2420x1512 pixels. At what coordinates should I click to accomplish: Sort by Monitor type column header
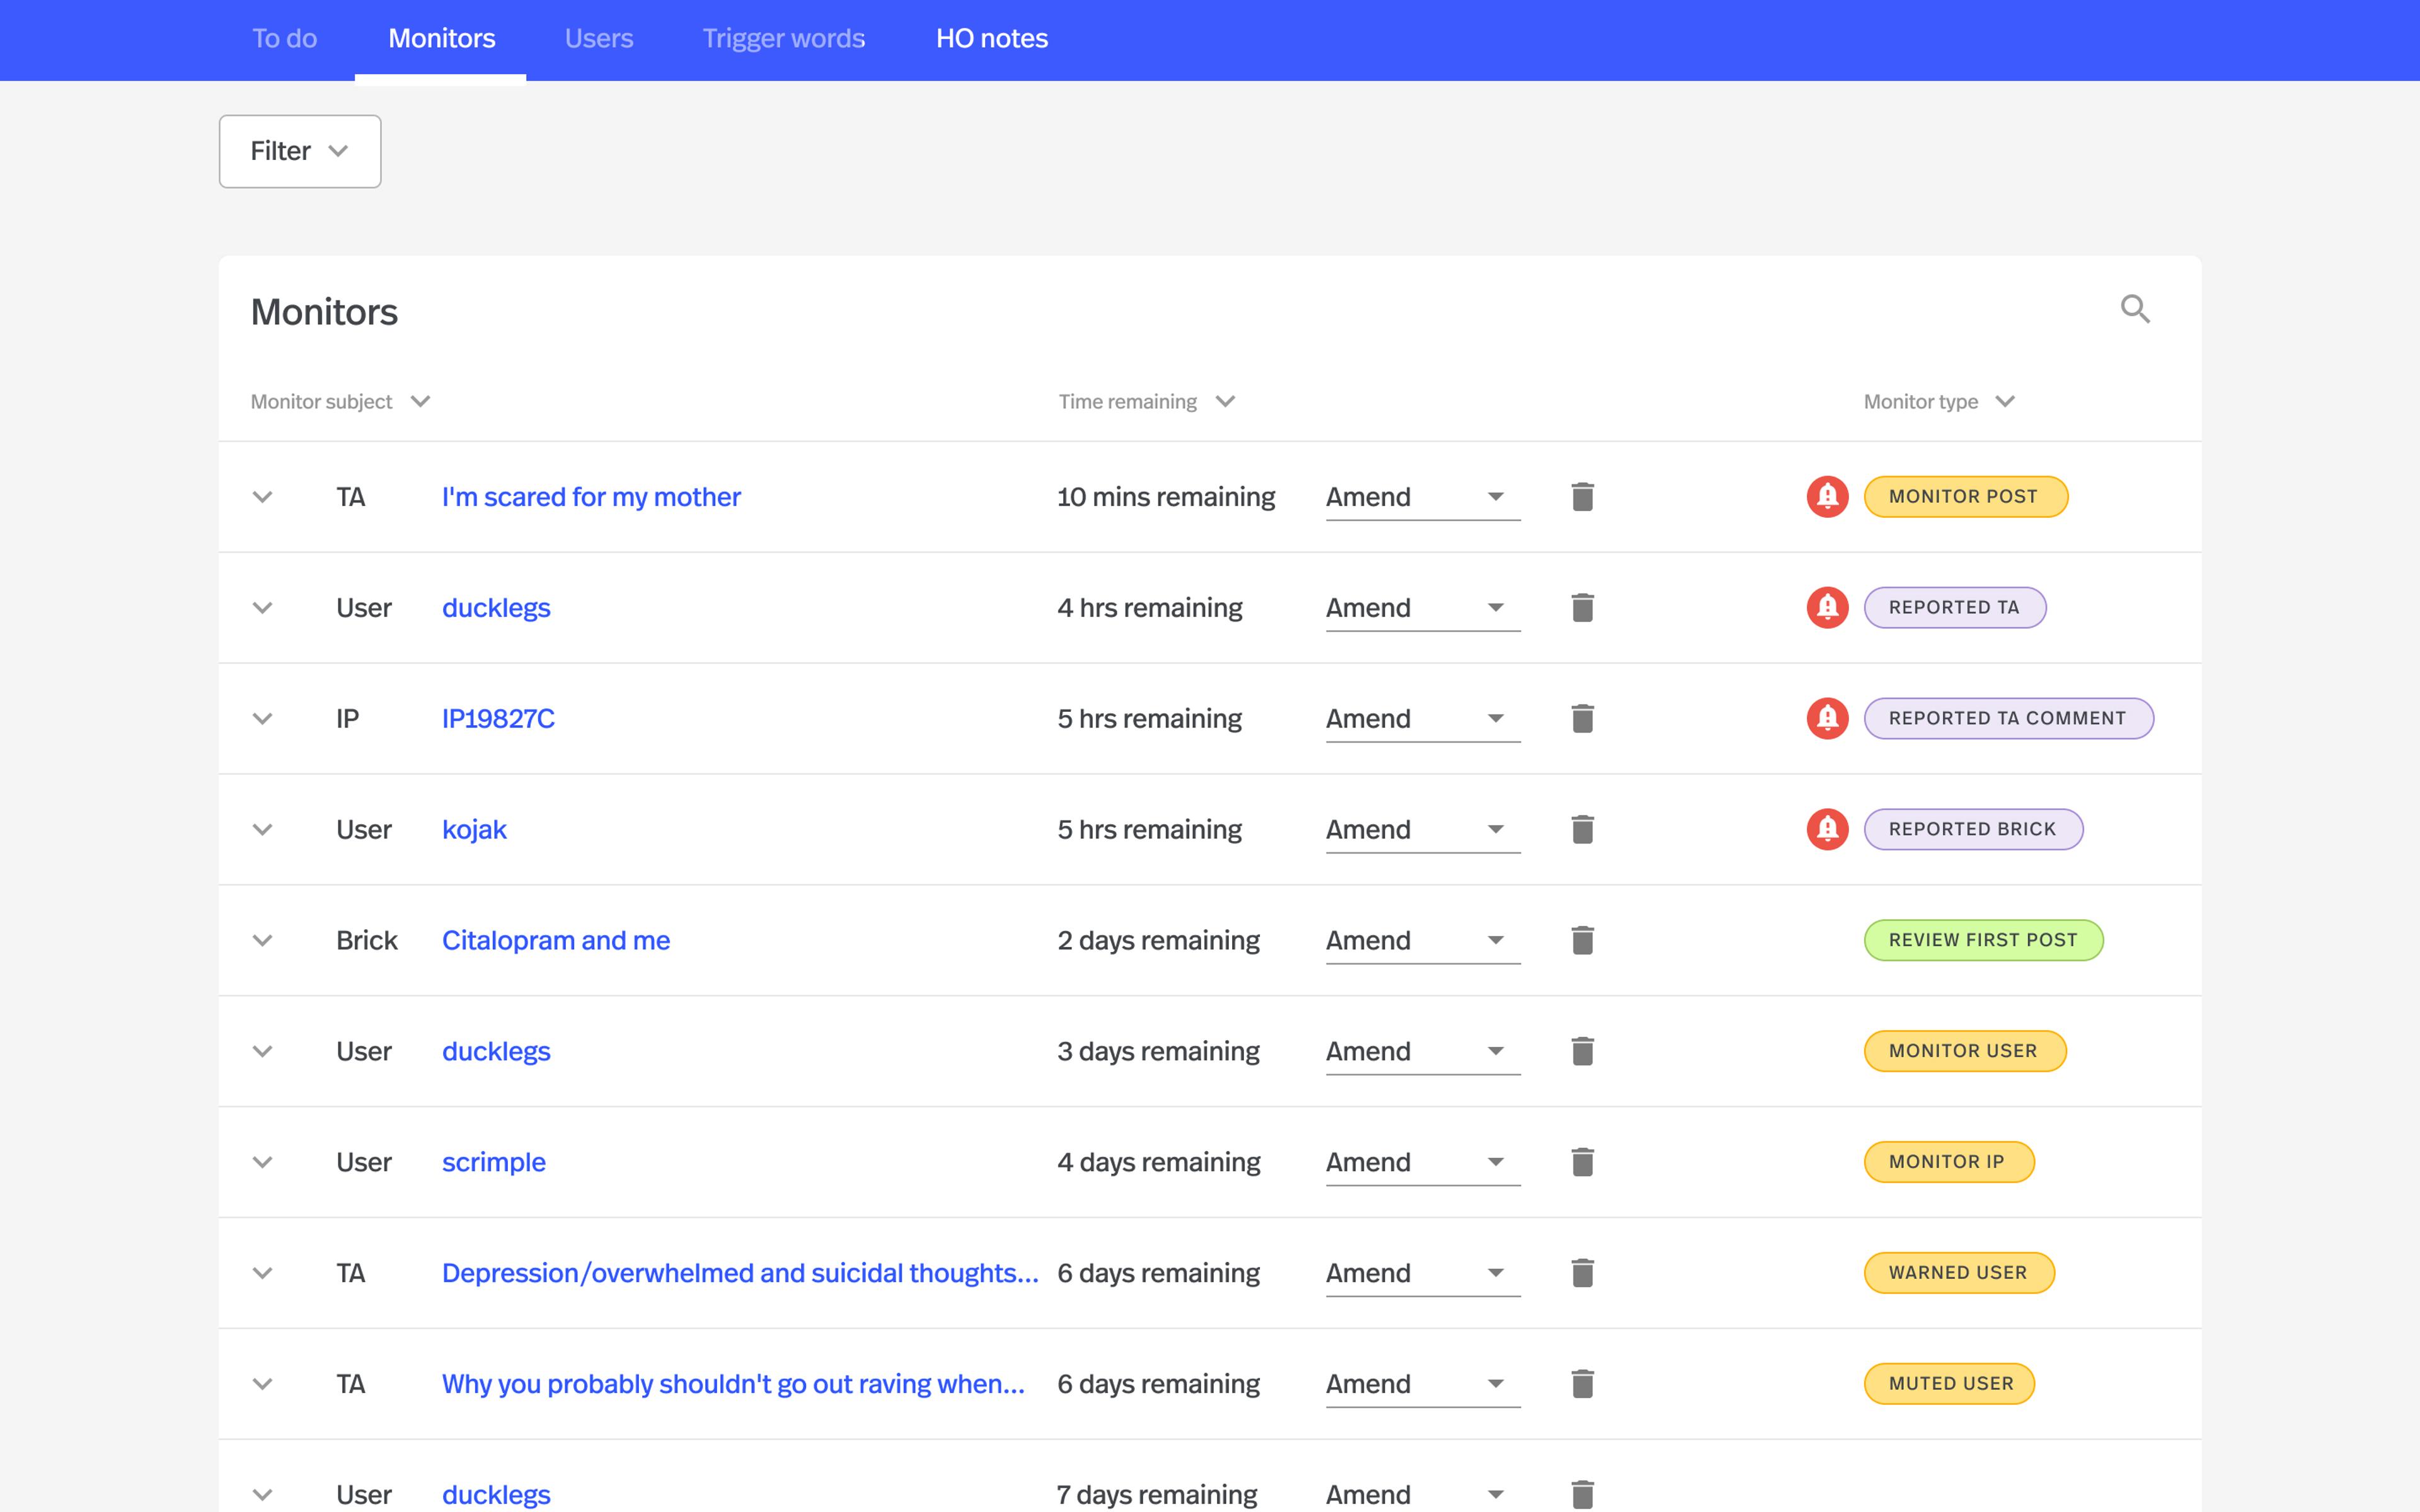(1938, 402)
